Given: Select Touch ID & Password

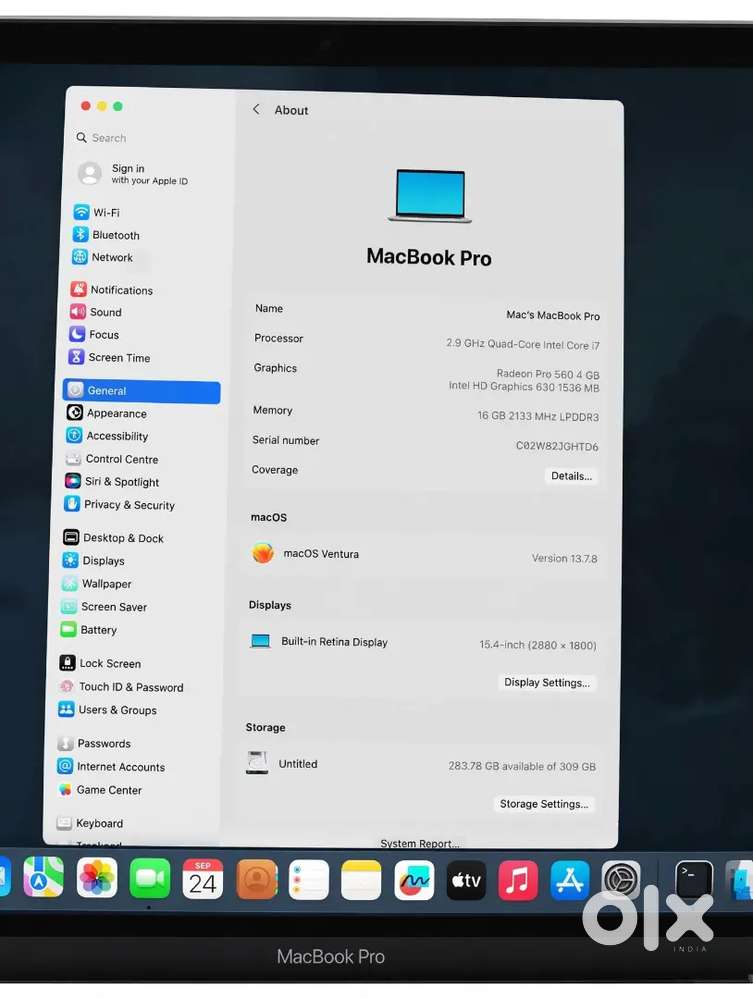Looking at the screenshot, I should [121, 687].
